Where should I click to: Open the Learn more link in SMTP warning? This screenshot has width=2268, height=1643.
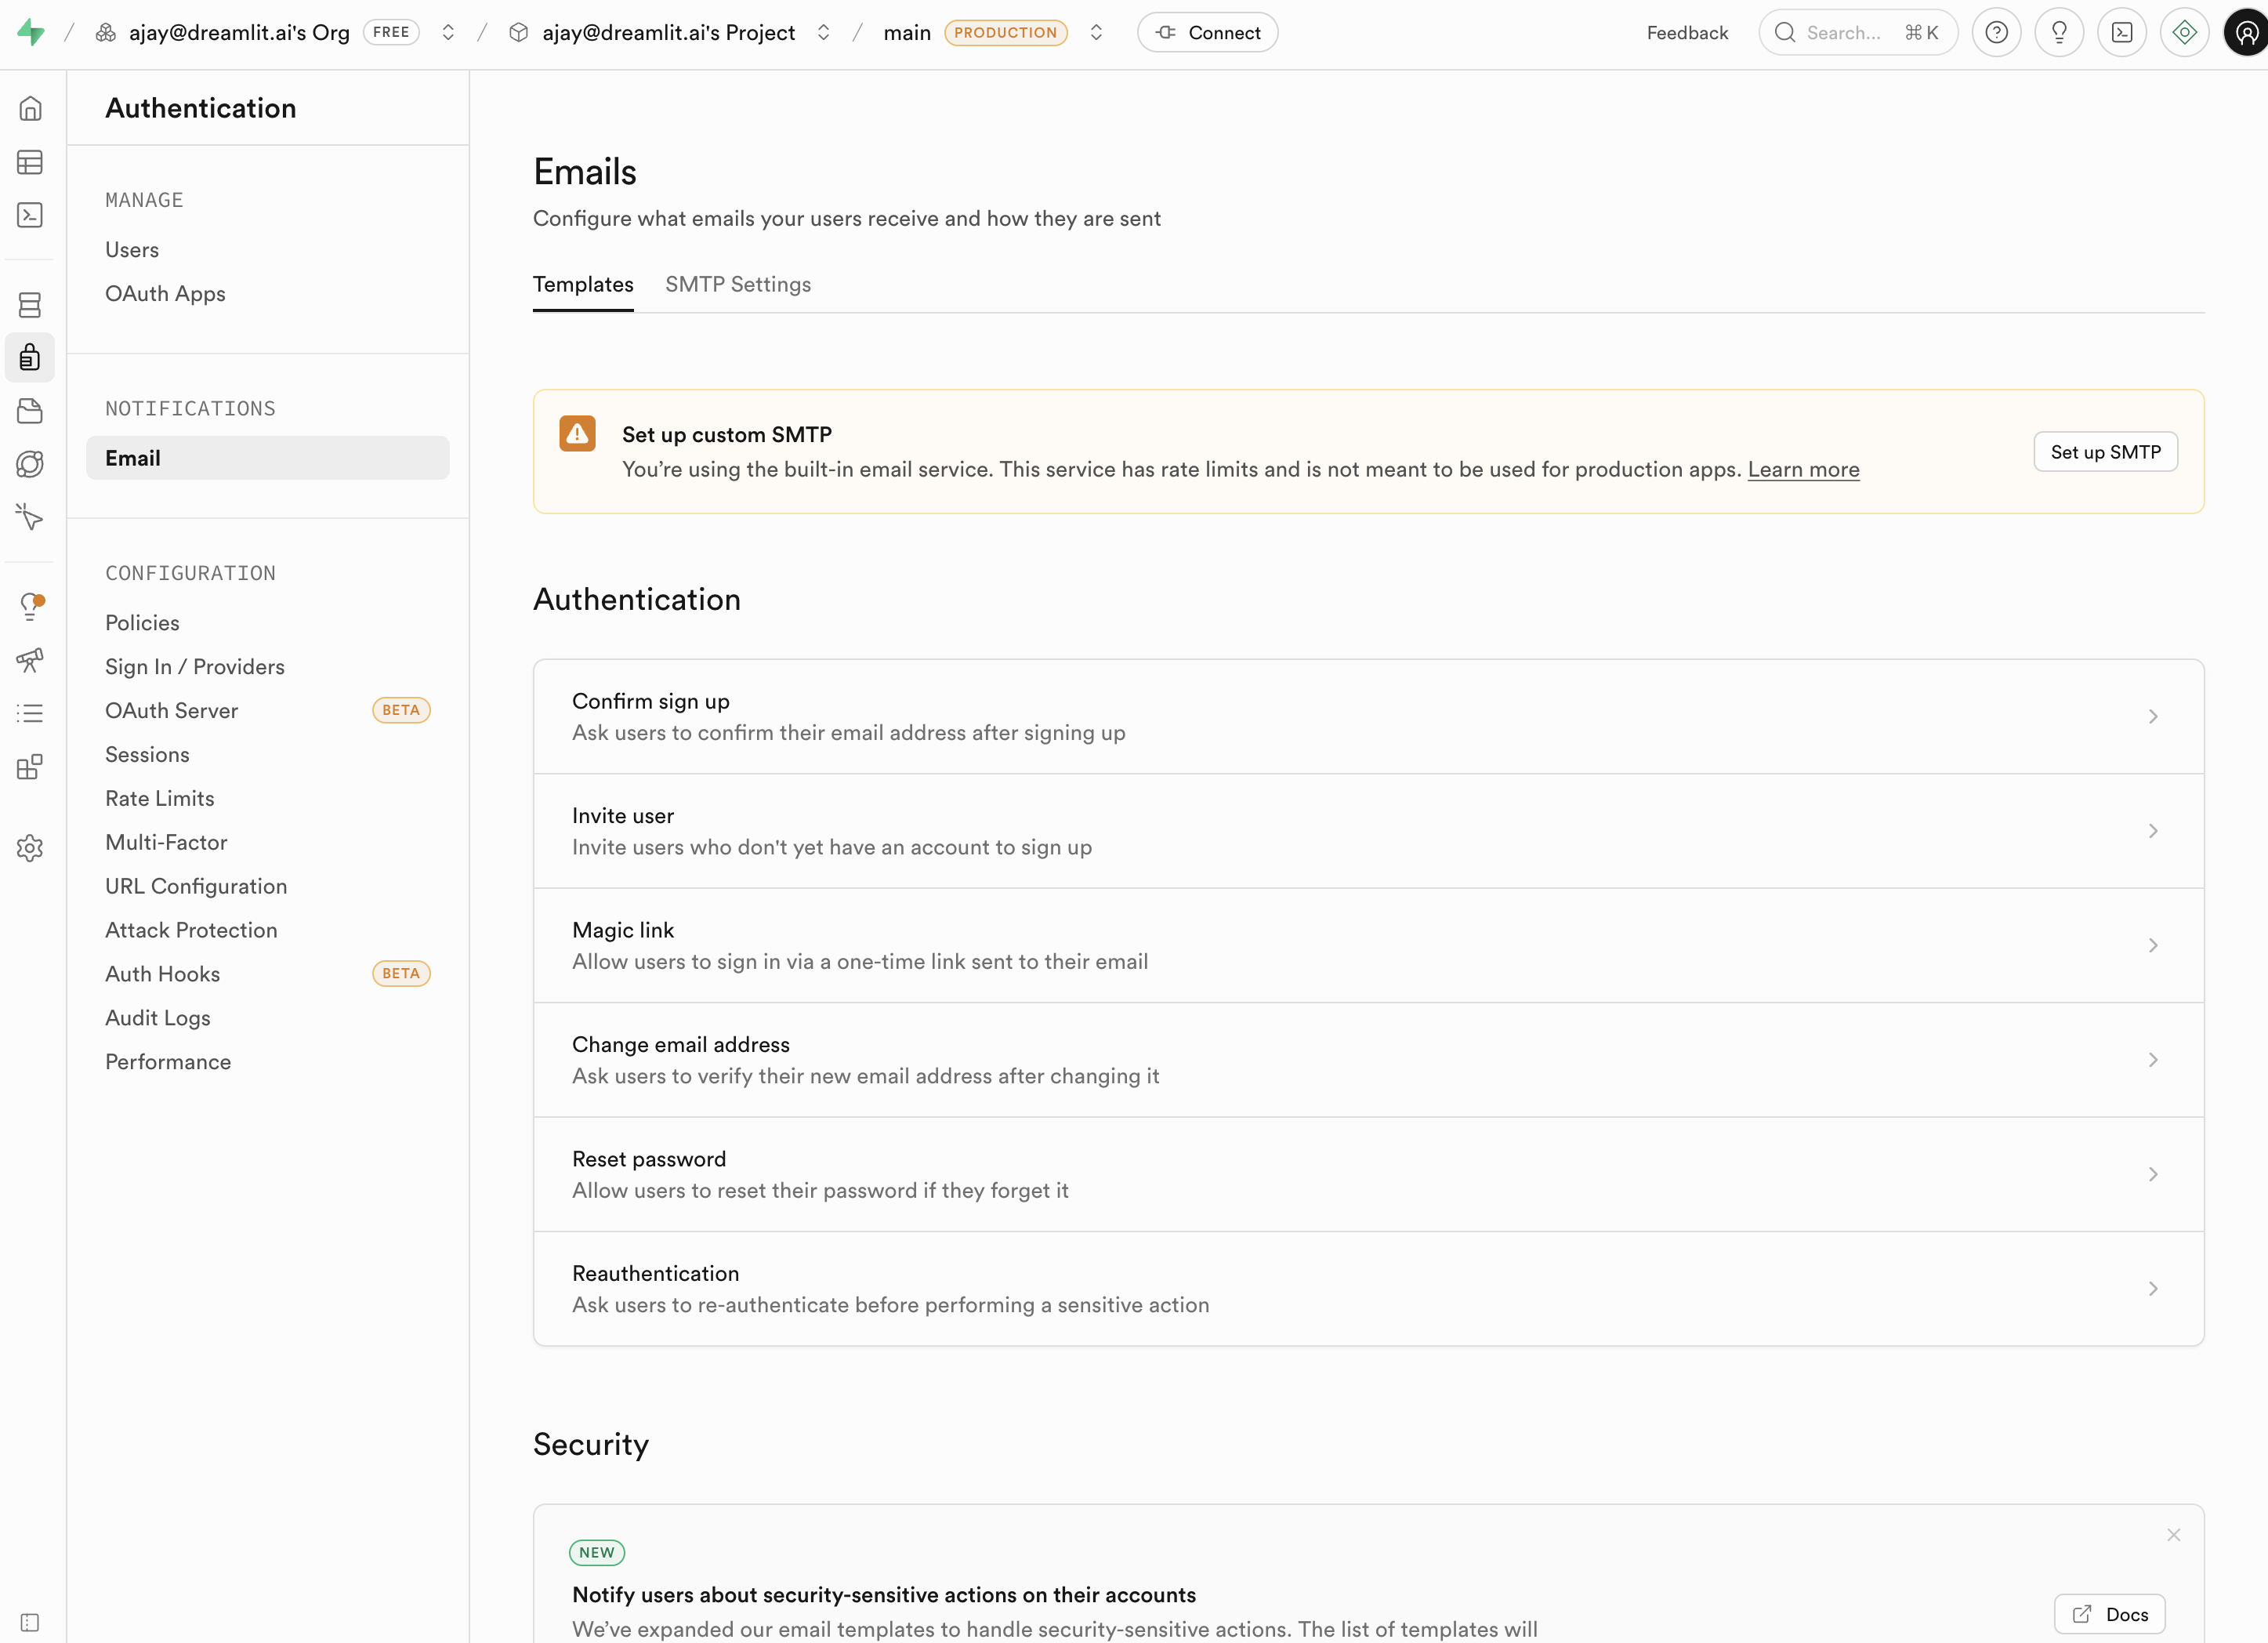point(1803,468)
